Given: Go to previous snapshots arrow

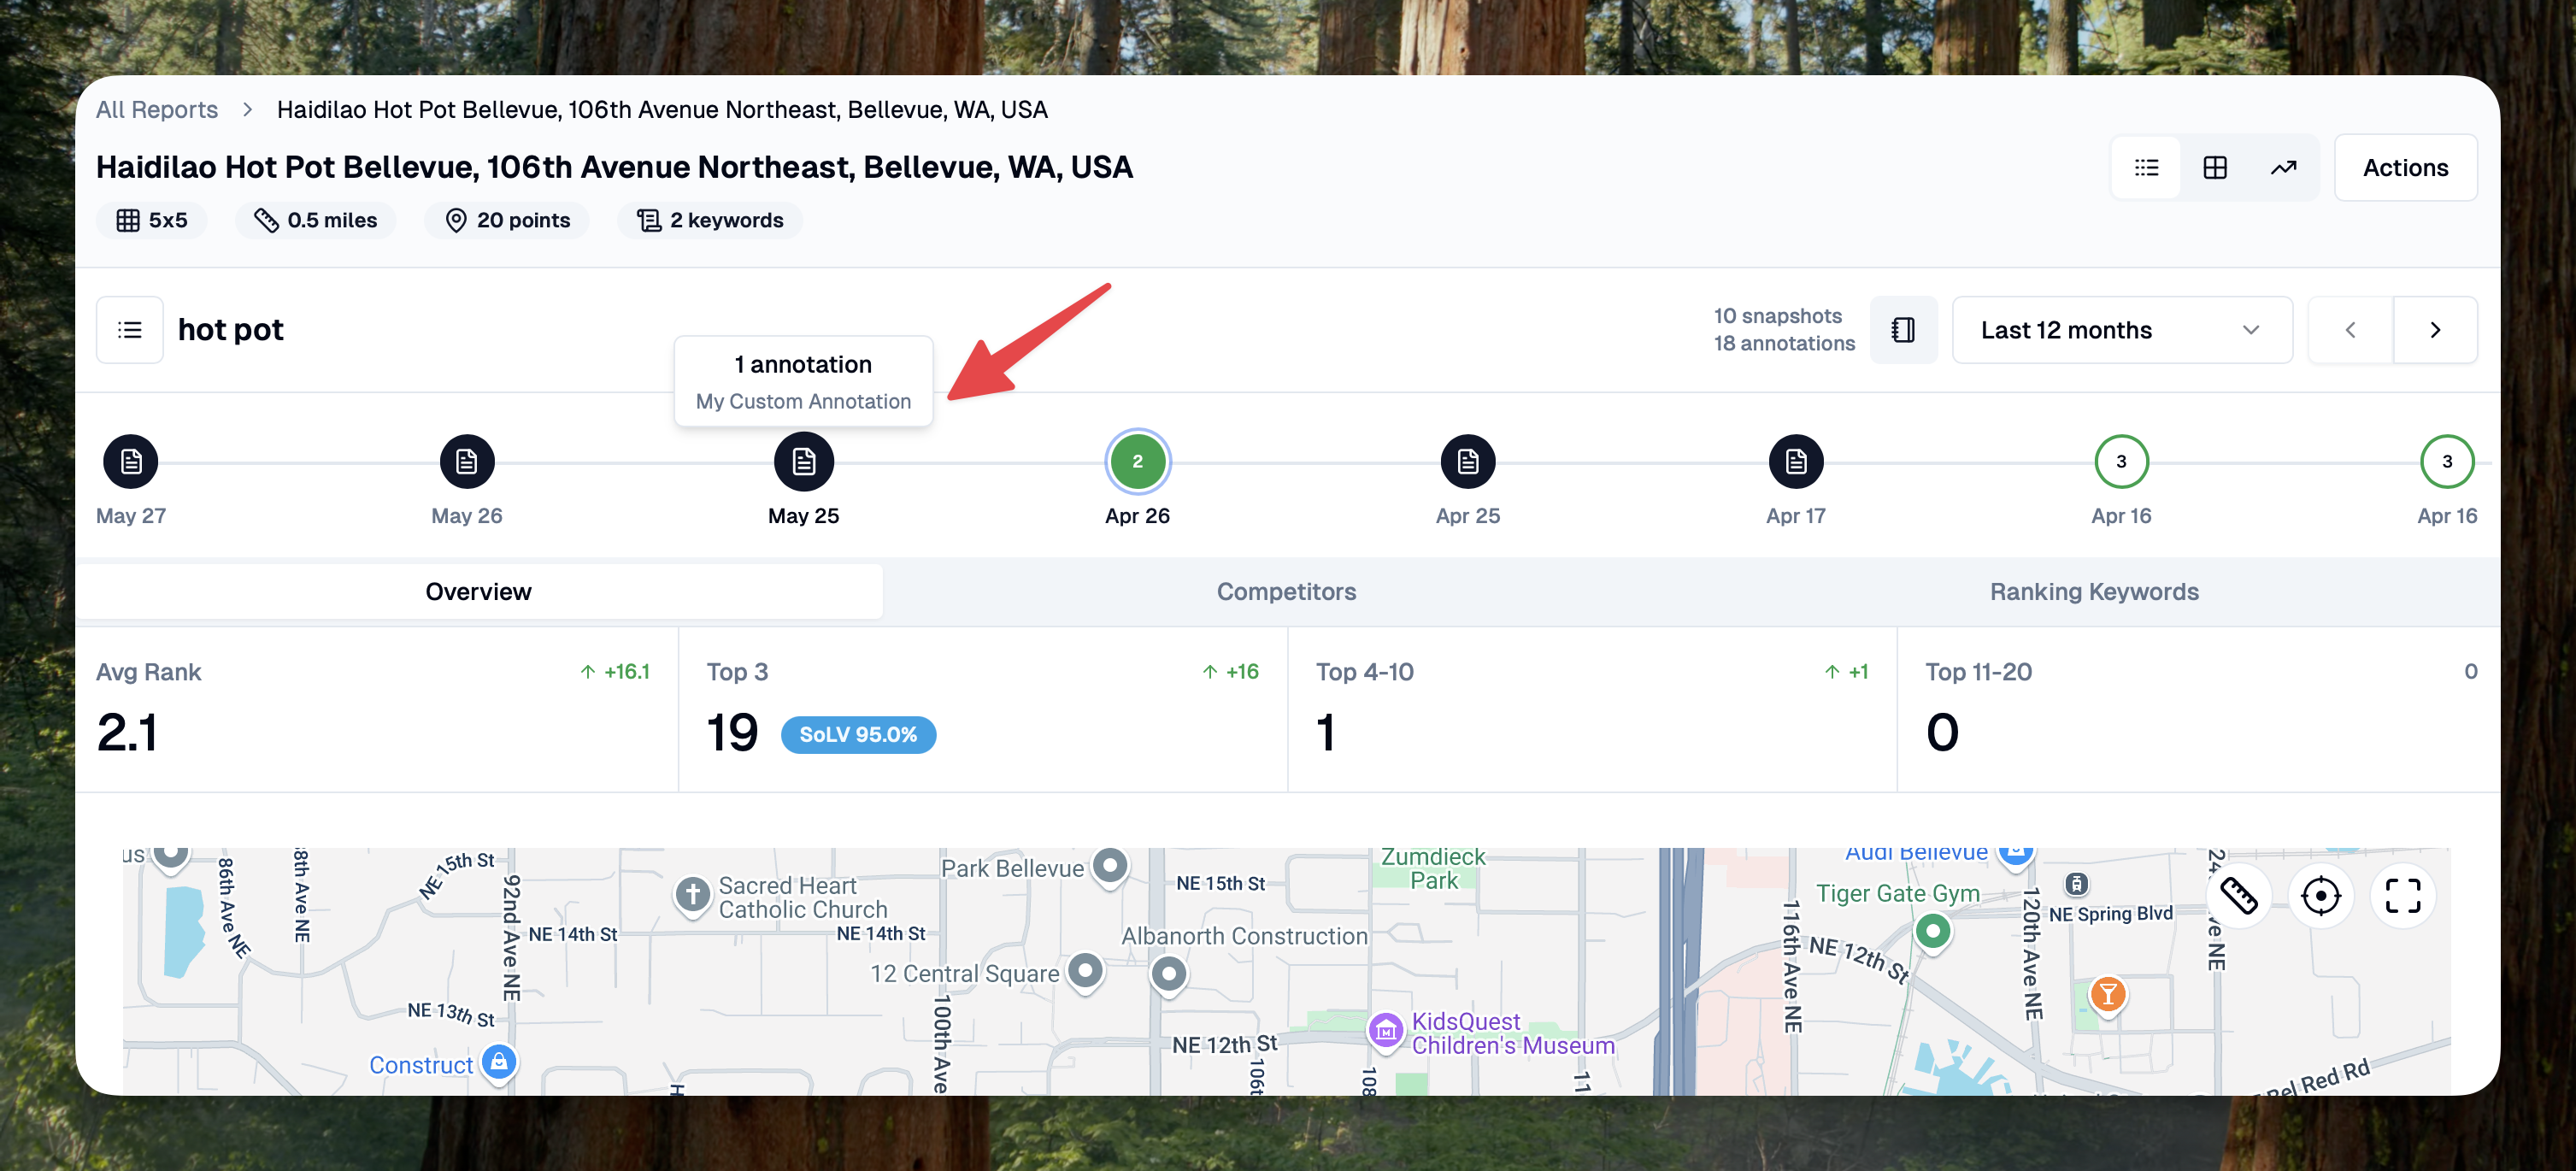Looking at the screenshot, I should click(2350, 330).
